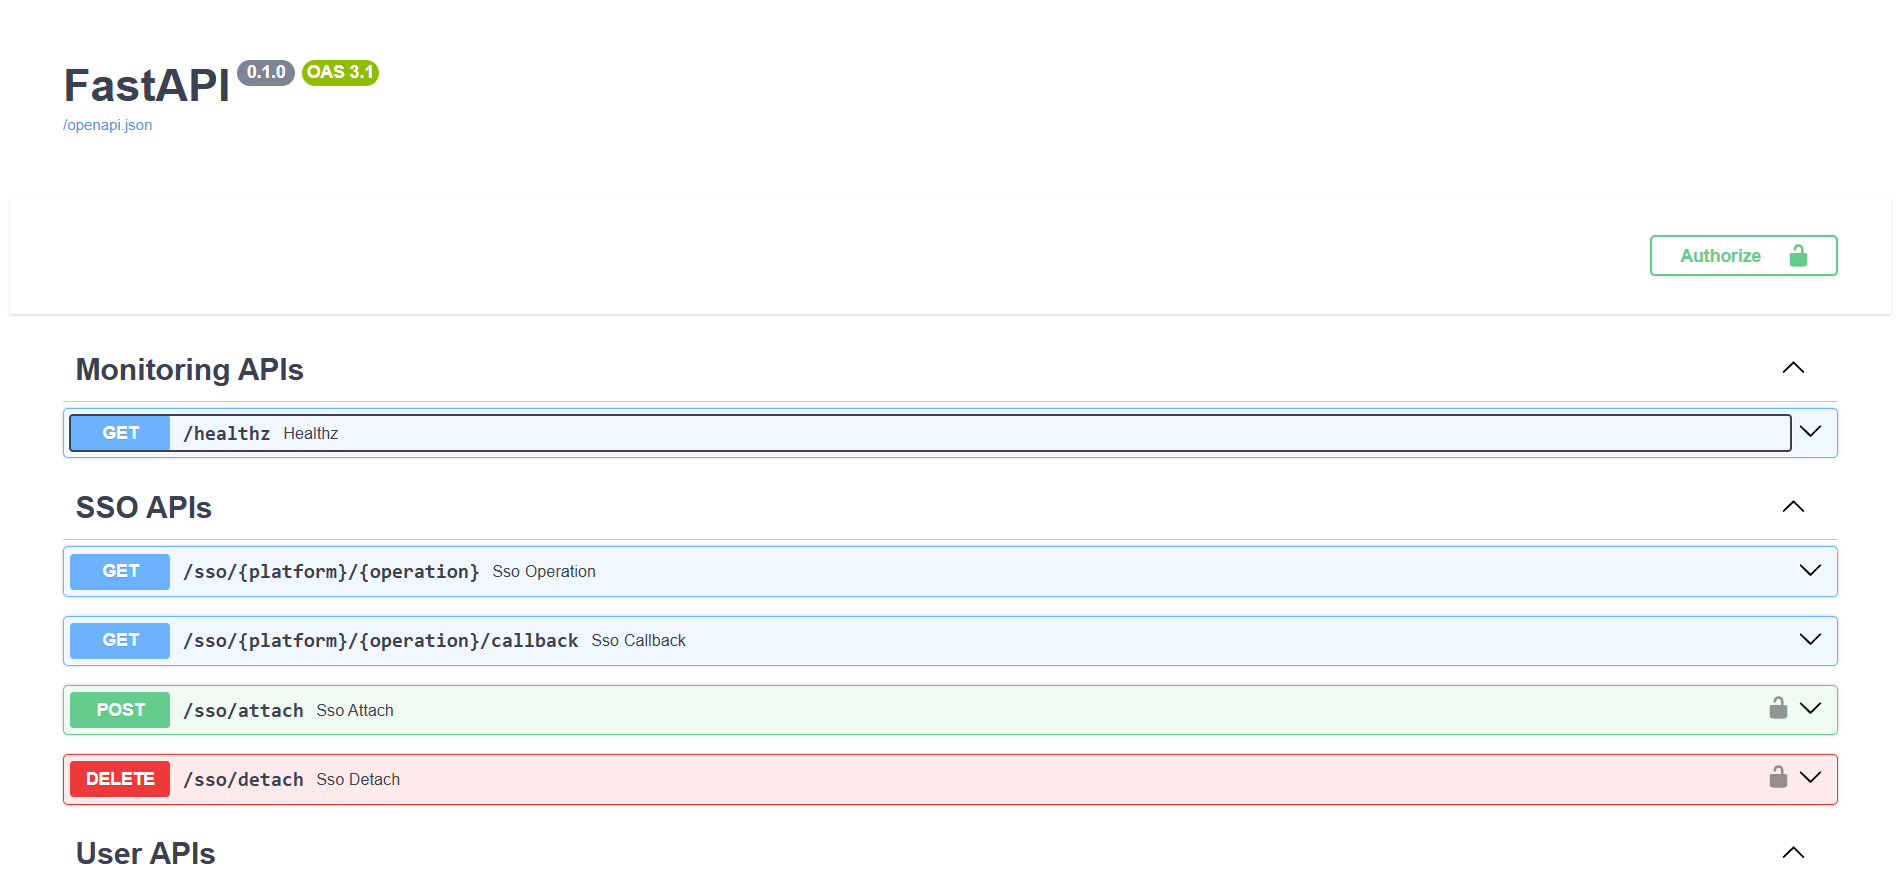Image resolution: width=1901 pixels, height=872 pixels.
Task: Collapse the SSO APIs section
Action: pos(1793,506)
